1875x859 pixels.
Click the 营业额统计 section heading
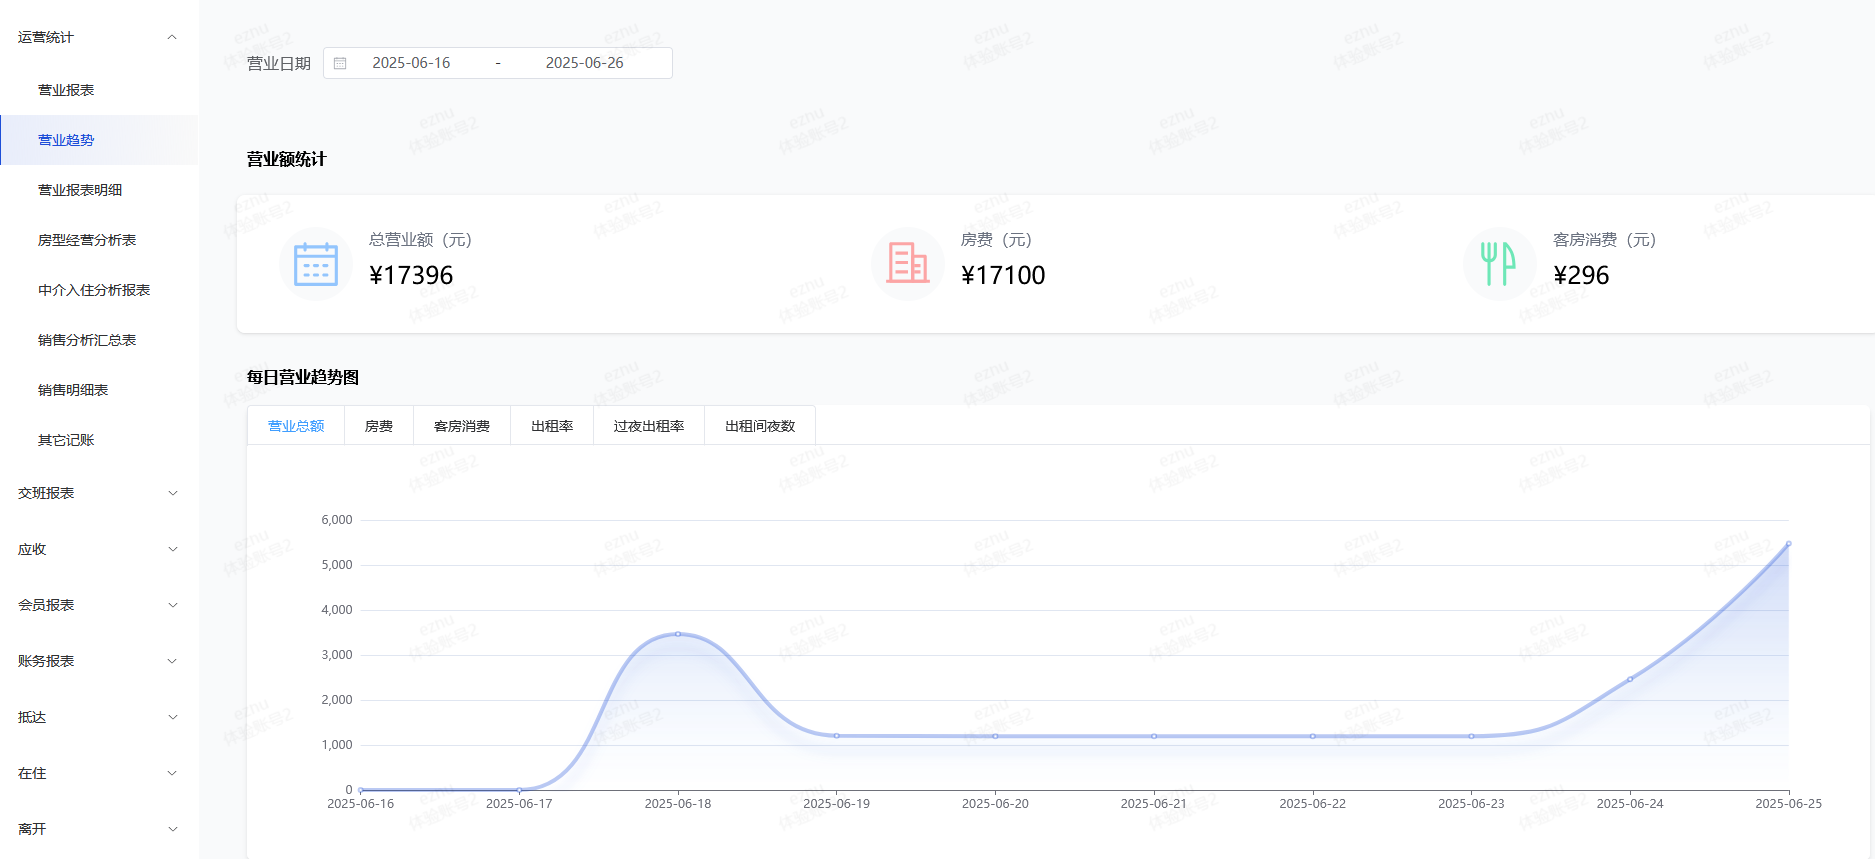pos(287,159)
